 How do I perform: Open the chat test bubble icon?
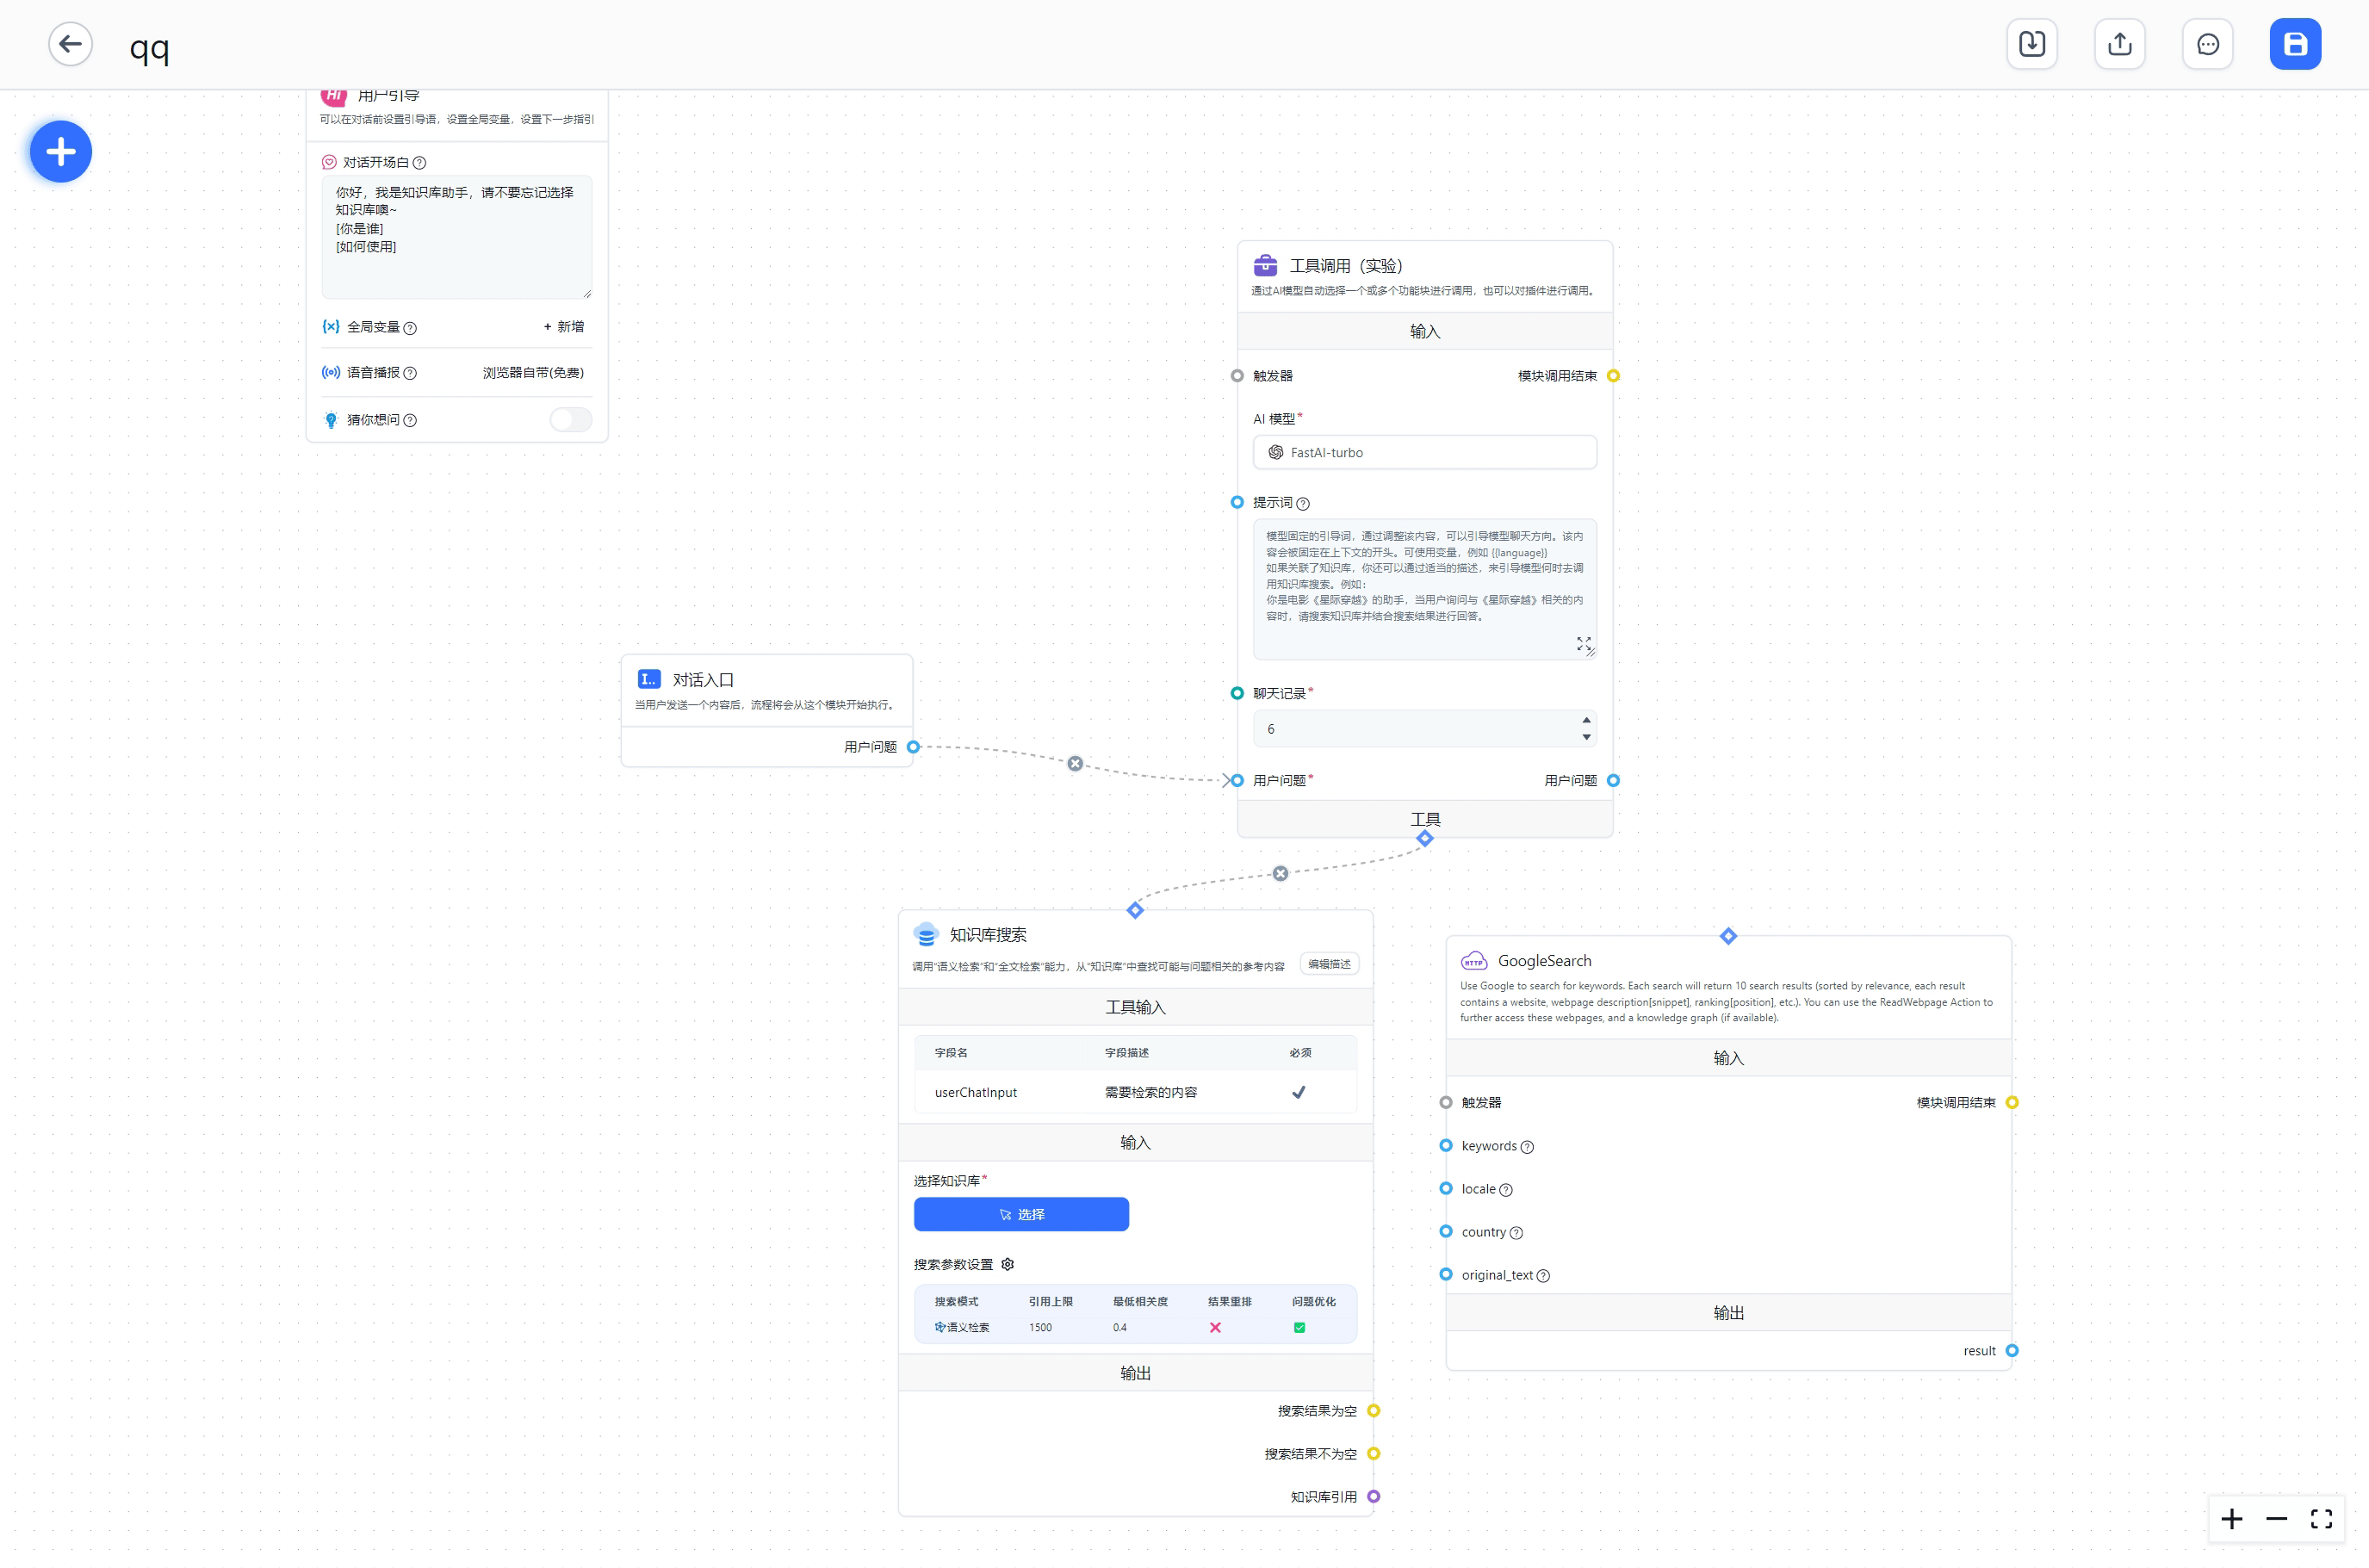click(2207, 44)
